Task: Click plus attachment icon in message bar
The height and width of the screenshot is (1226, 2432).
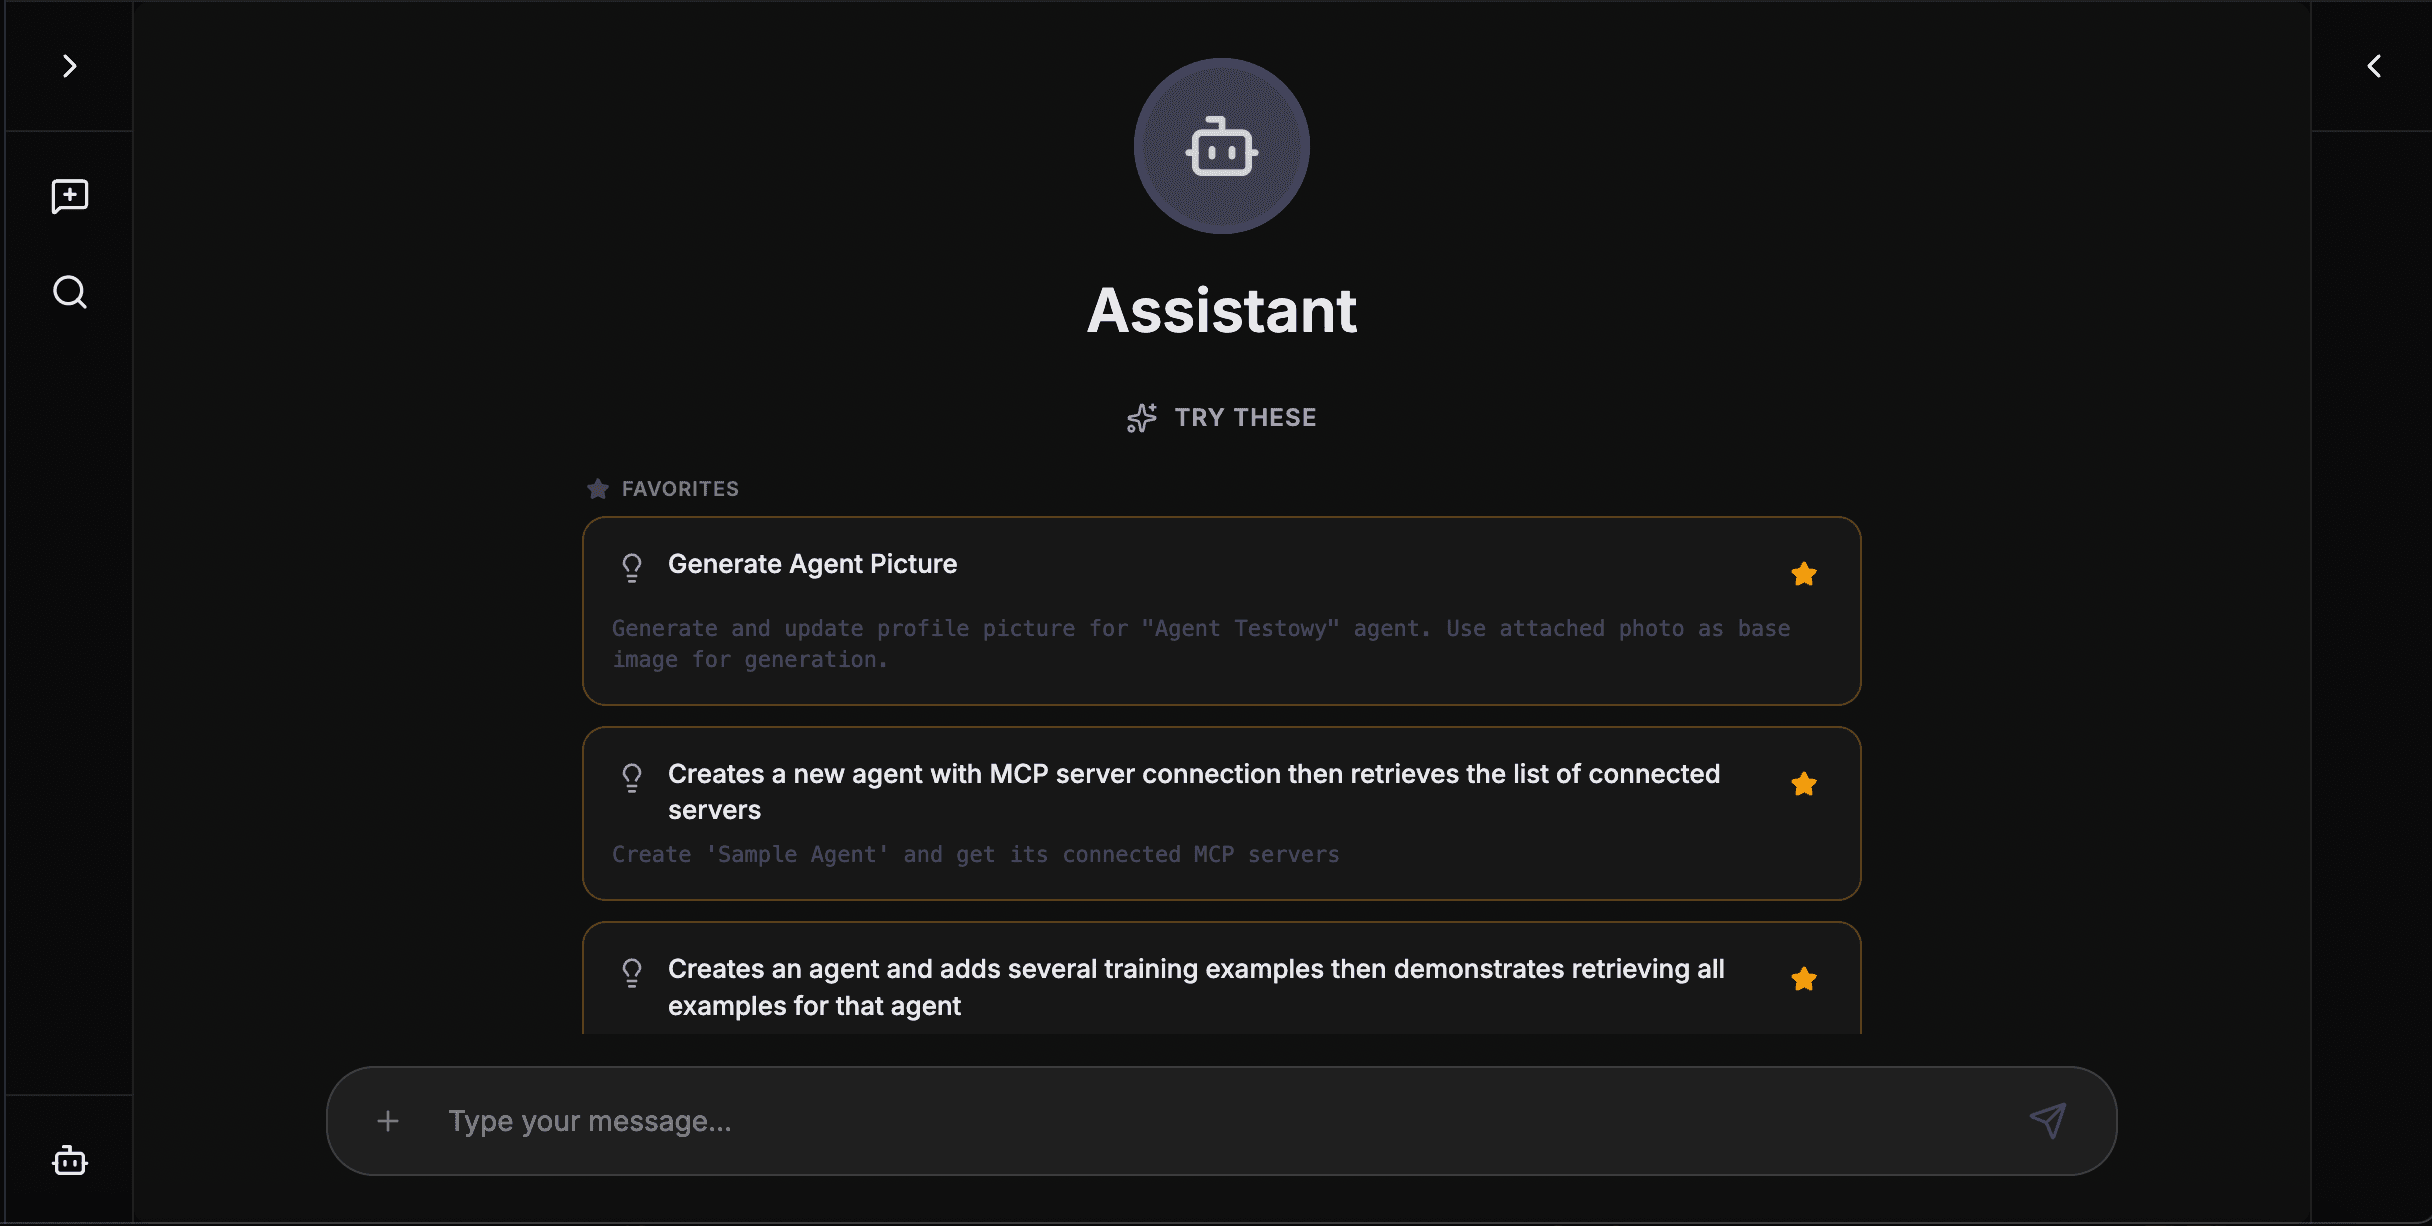Action: coord(388,1121)
